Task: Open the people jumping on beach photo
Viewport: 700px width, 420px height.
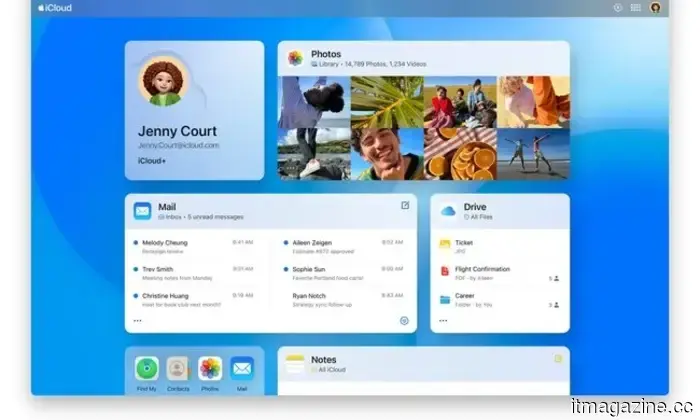Action: pyautogui.click(x=533, y=154)
